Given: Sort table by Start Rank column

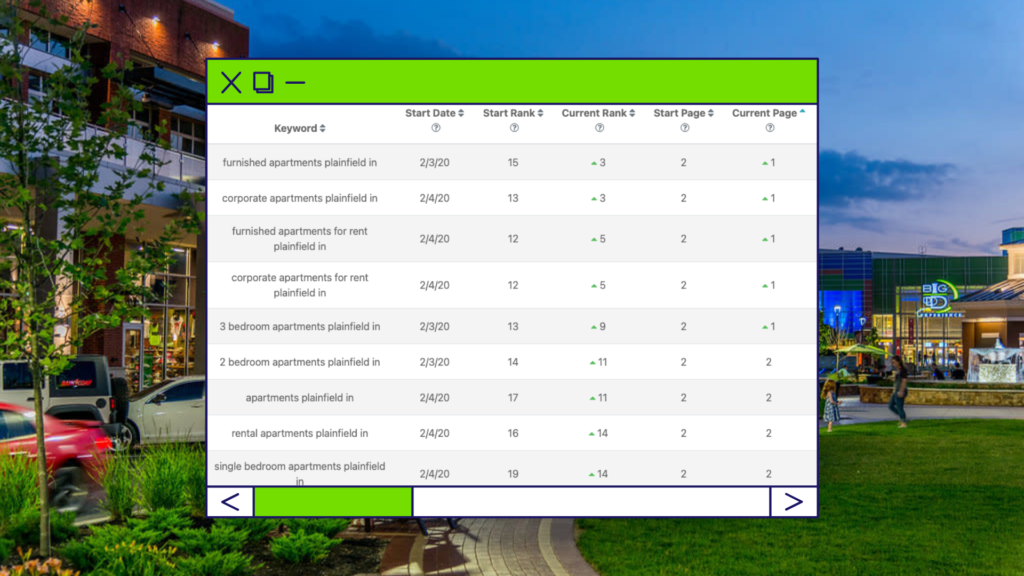Looking at the screenshot, I should pos(513,113).
